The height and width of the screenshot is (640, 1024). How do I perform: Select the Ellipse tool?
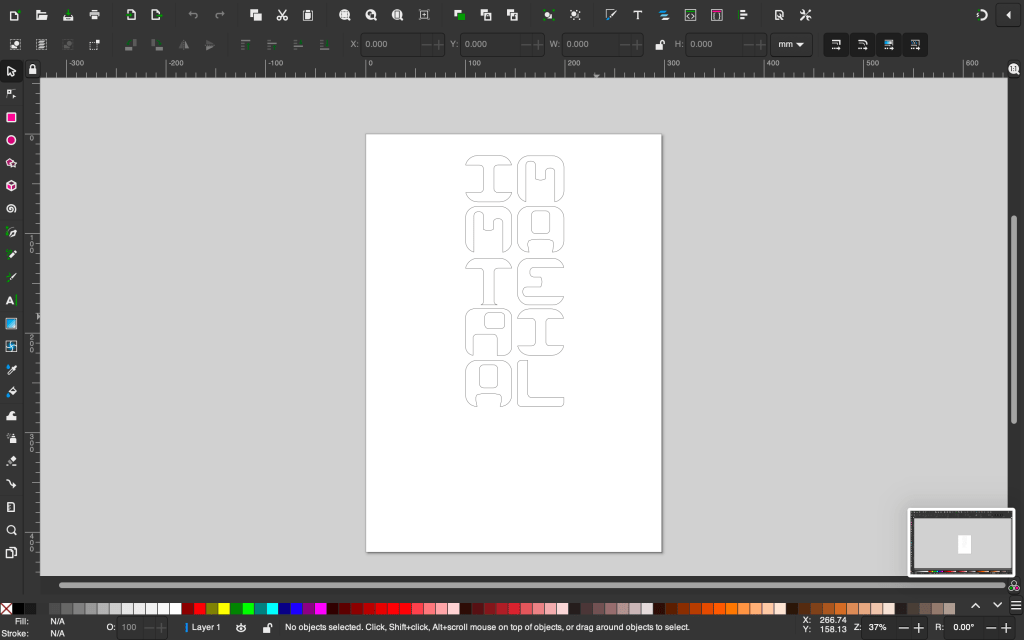[x=11, y=140]
